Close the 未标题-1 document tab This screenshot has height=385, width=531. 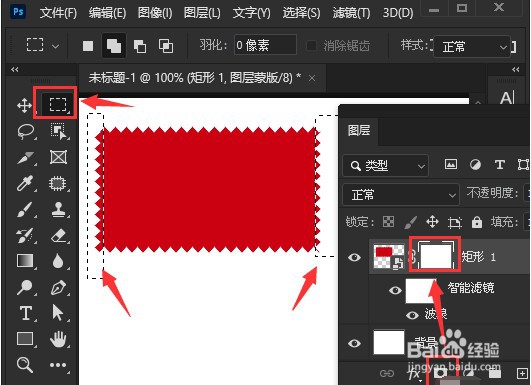click(312, 78)
